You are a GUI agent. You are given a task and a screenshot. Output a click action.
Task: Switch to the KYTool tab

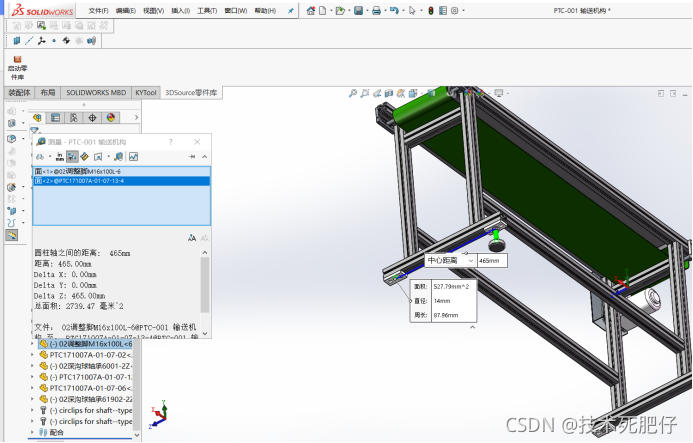(145, 93)
